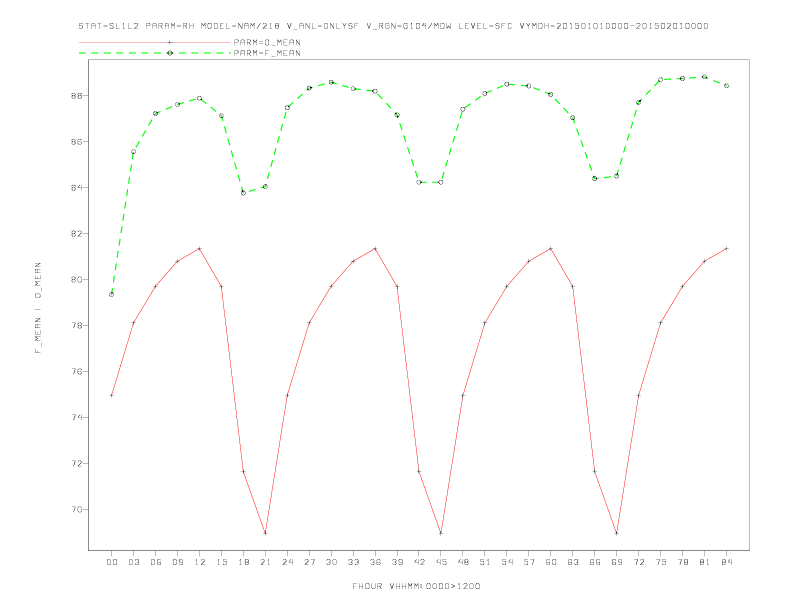792x612 pixels.
Task: Select the O_MEAN plus marker at hour 00
Action: tap(112, 395)
